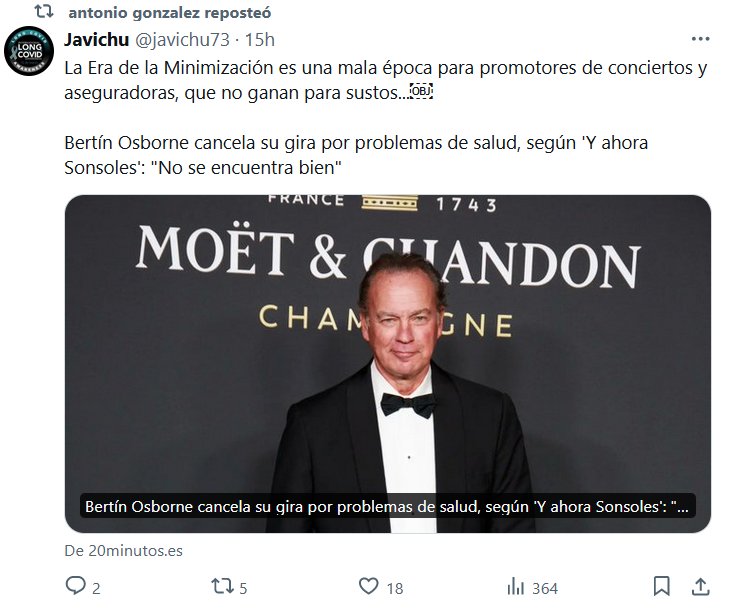
Task: Click the reply count 2
Action: [96, 588]
